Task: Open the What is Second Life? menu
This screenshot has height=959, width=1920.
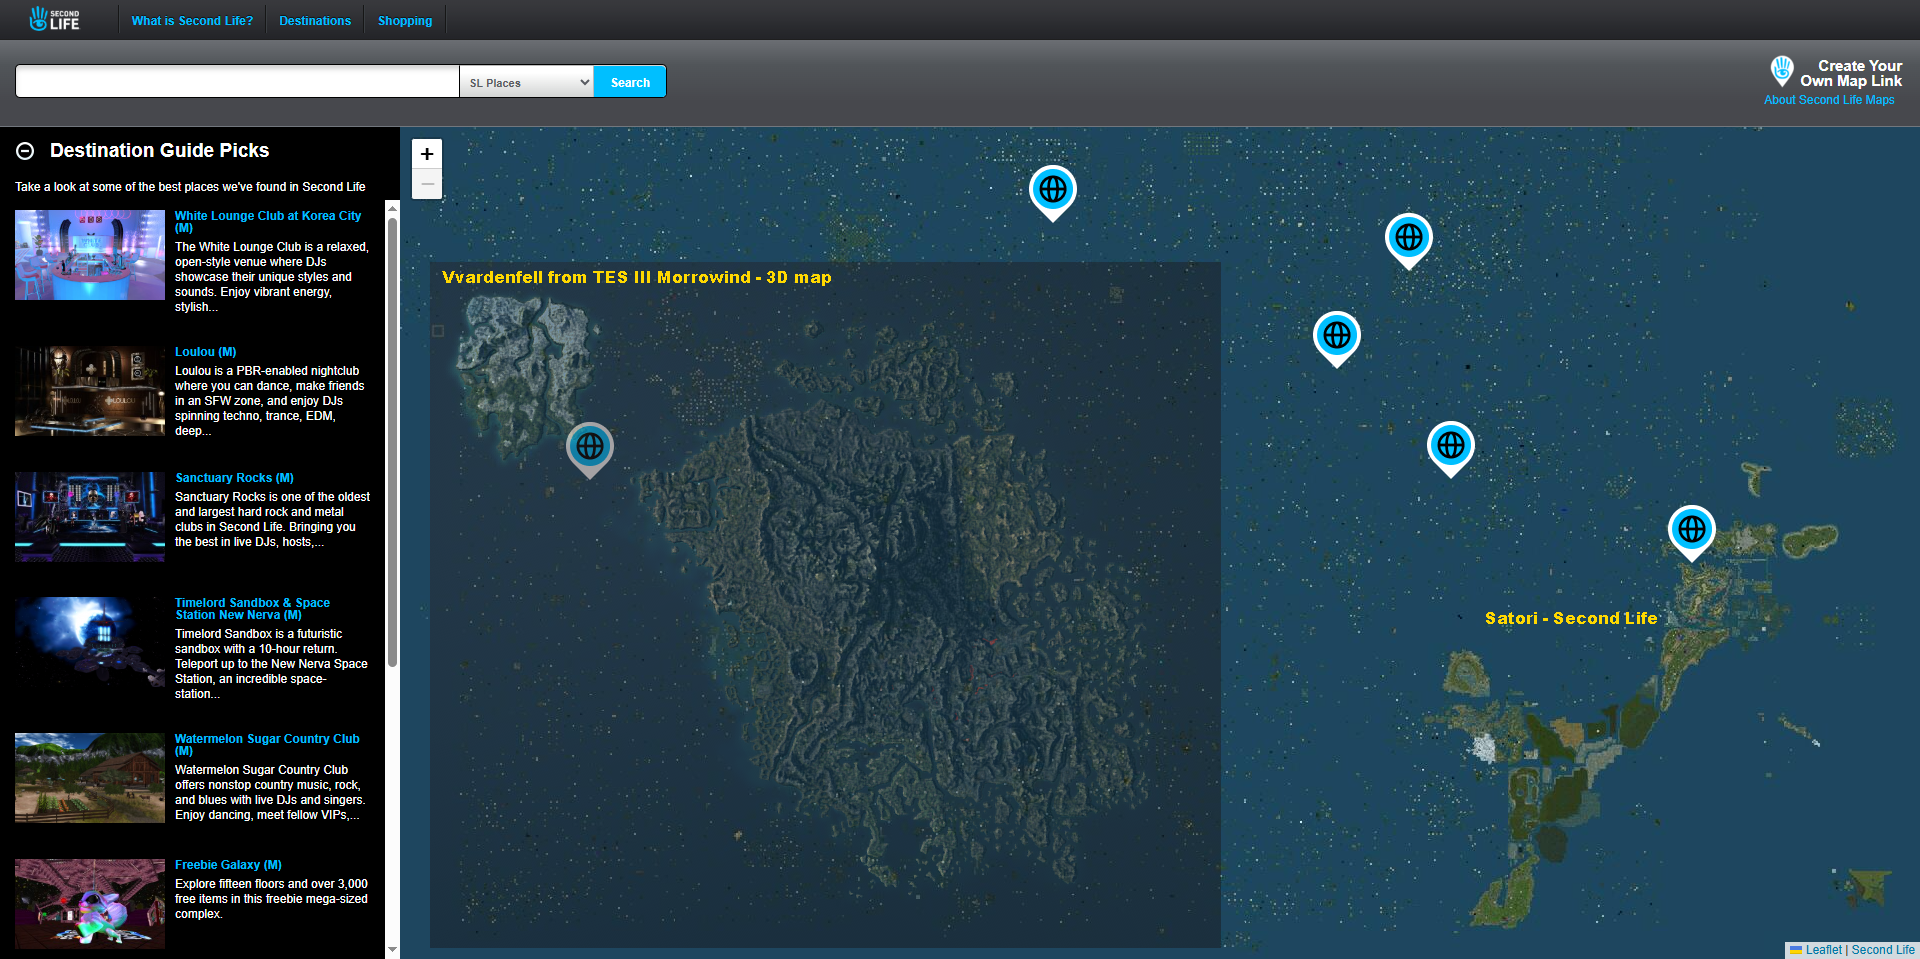Action: coord(192,21)
